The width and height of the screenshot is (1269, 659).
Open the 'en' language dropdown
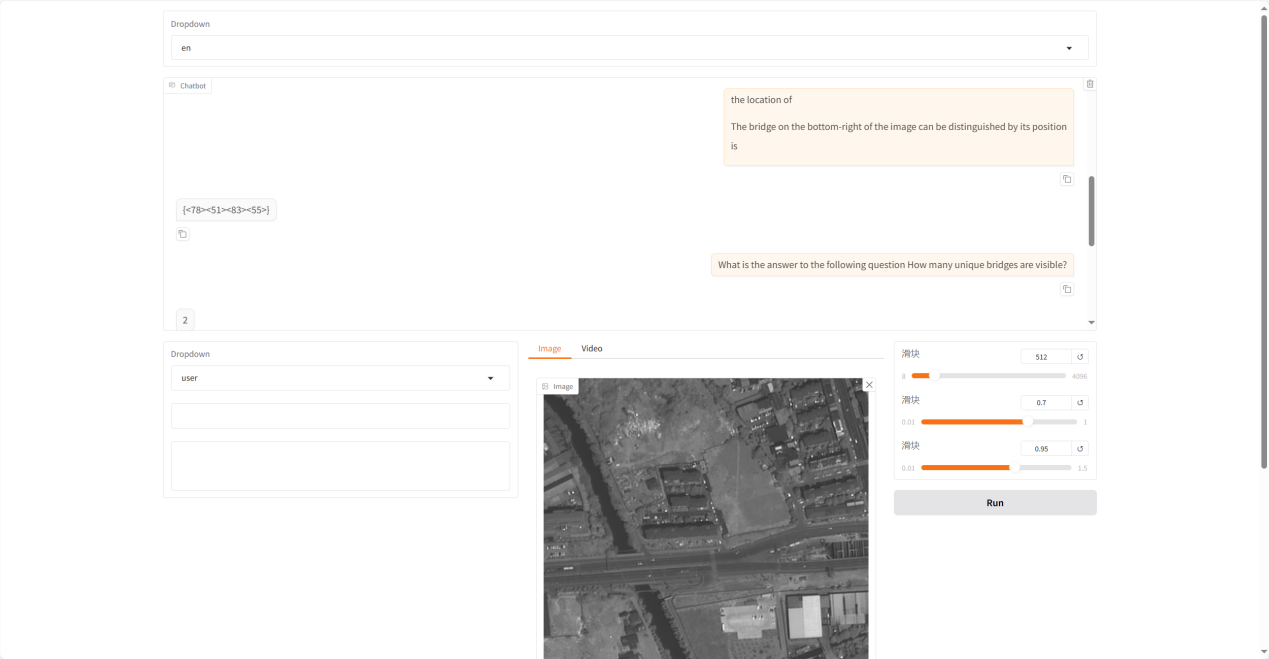[x=629, y=48]
